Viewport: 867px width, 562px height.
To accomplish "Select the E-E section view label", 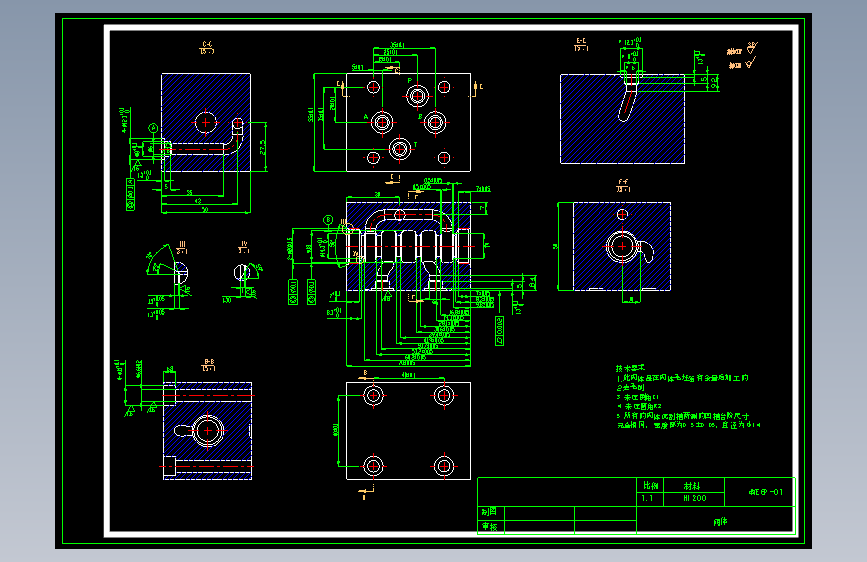I will [x=581, y=44].
